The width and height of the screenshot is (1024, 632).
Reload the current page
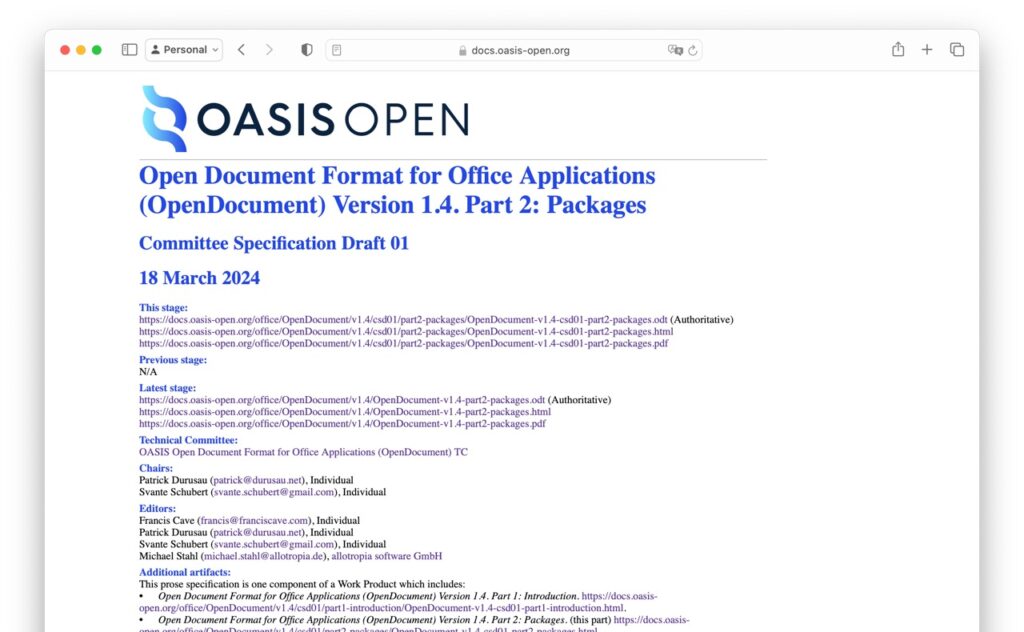tap(692, 50)
